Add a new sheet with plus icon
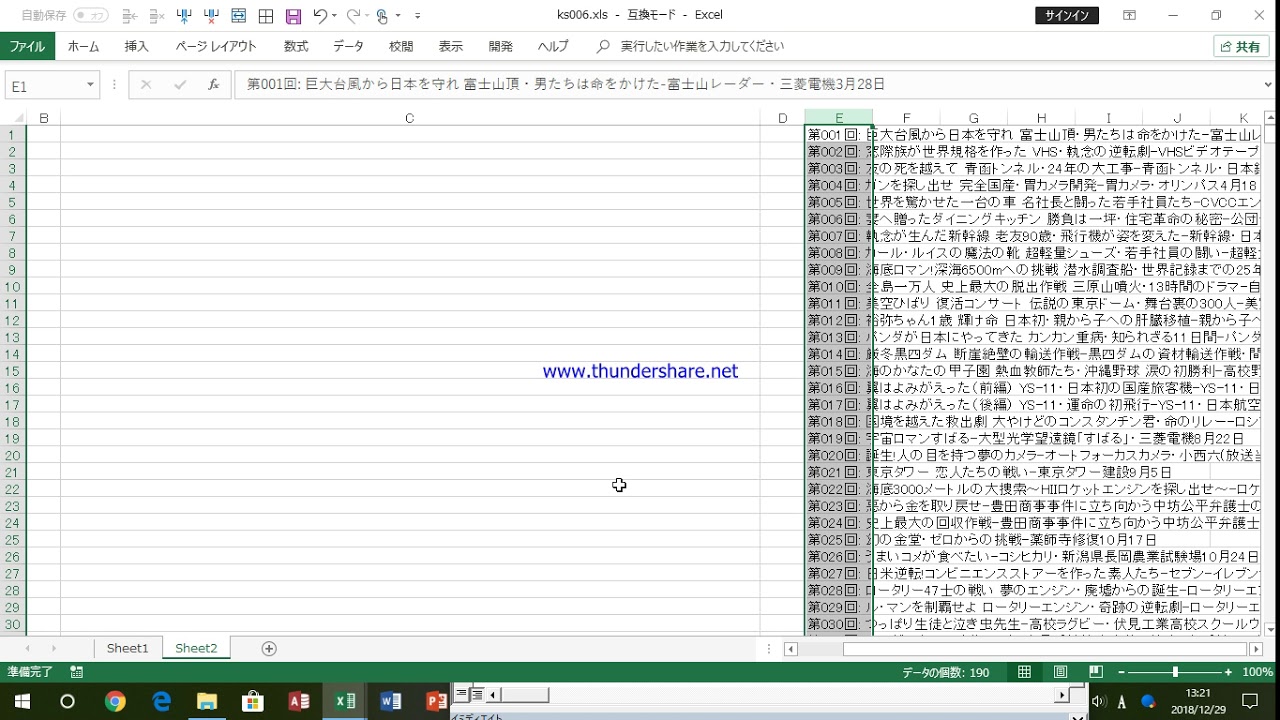The height and width of the screenshot is (720, 1280). point(268,648)
